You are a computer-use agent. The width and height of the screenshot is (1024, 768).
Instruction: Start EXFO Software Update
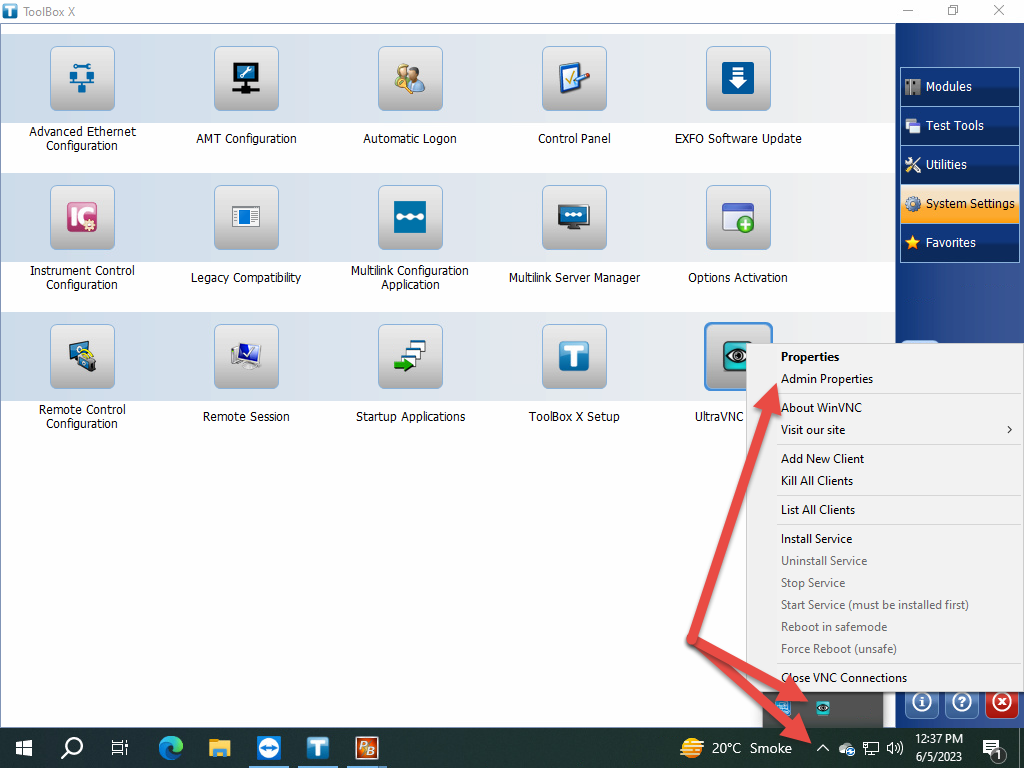pos(738,78)
